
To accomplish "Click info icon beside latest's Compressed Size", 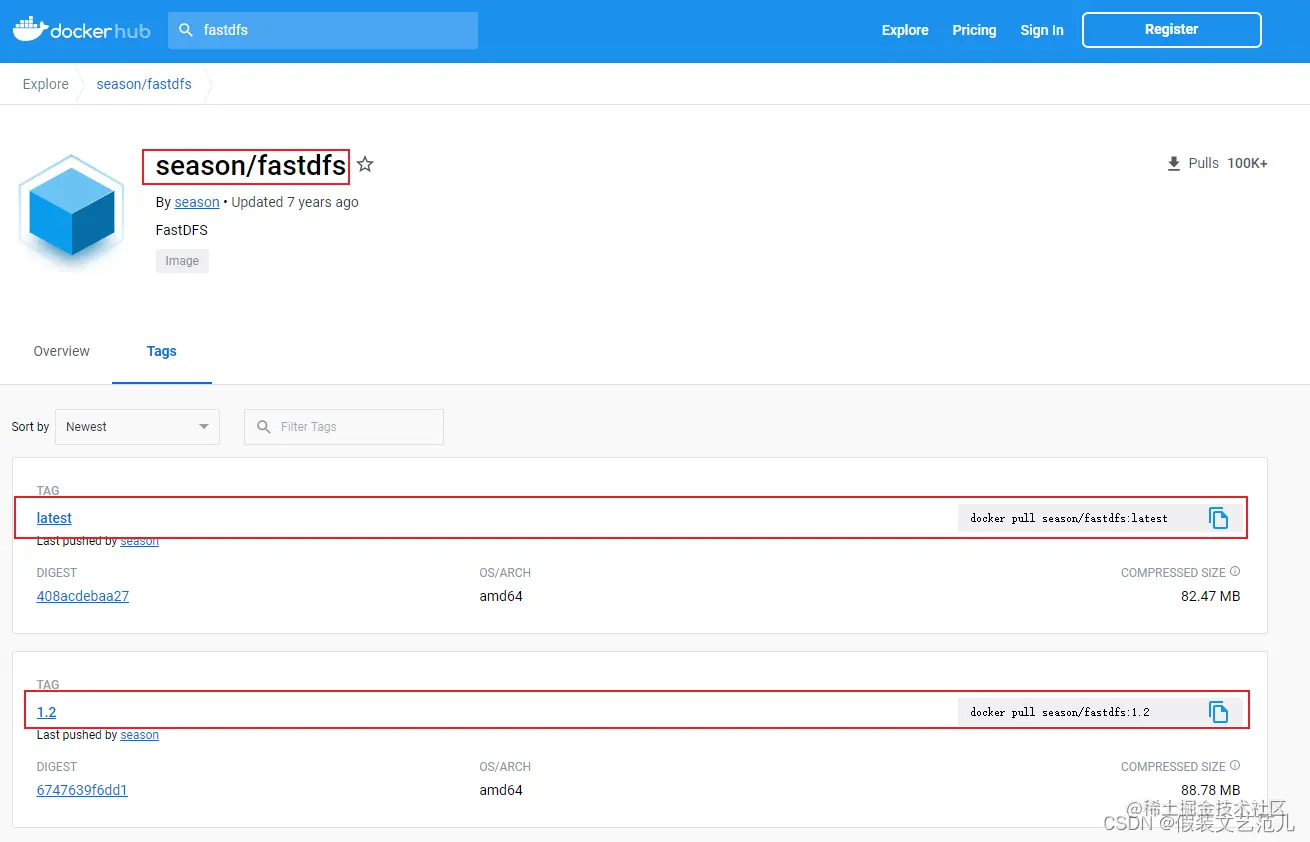I will [1235, 572].
